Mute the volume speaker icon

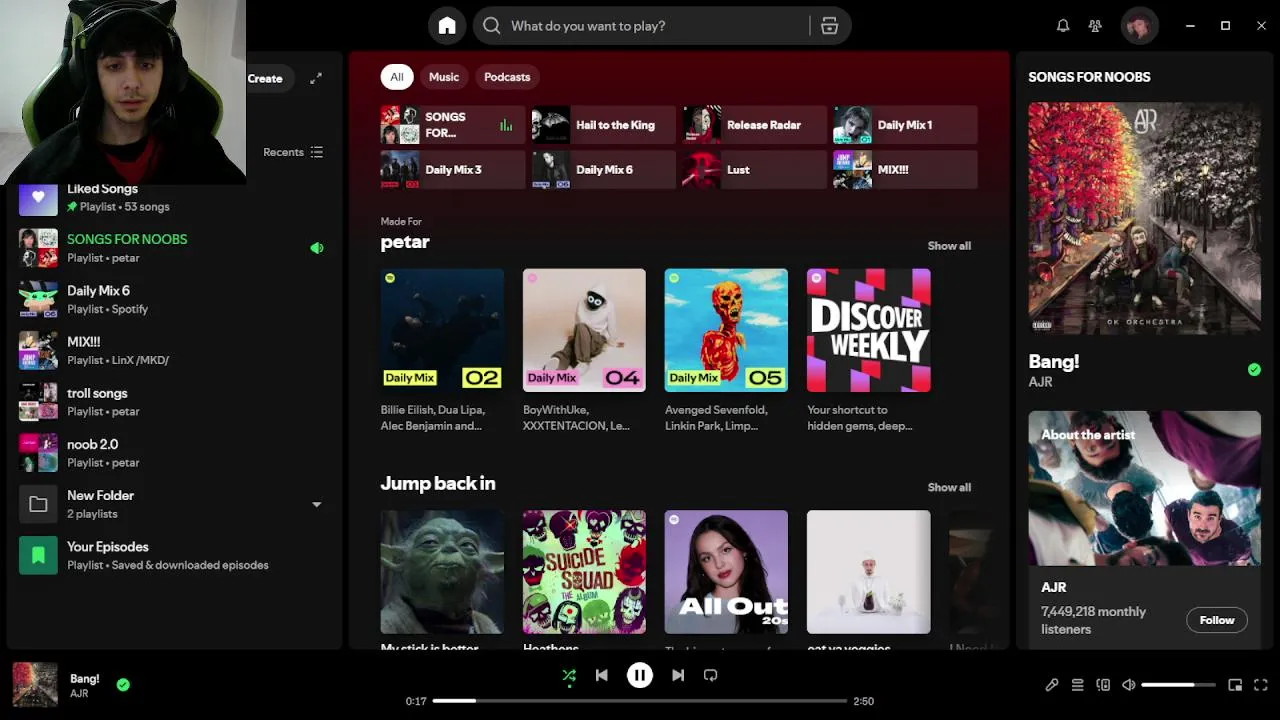[1129, 685]
